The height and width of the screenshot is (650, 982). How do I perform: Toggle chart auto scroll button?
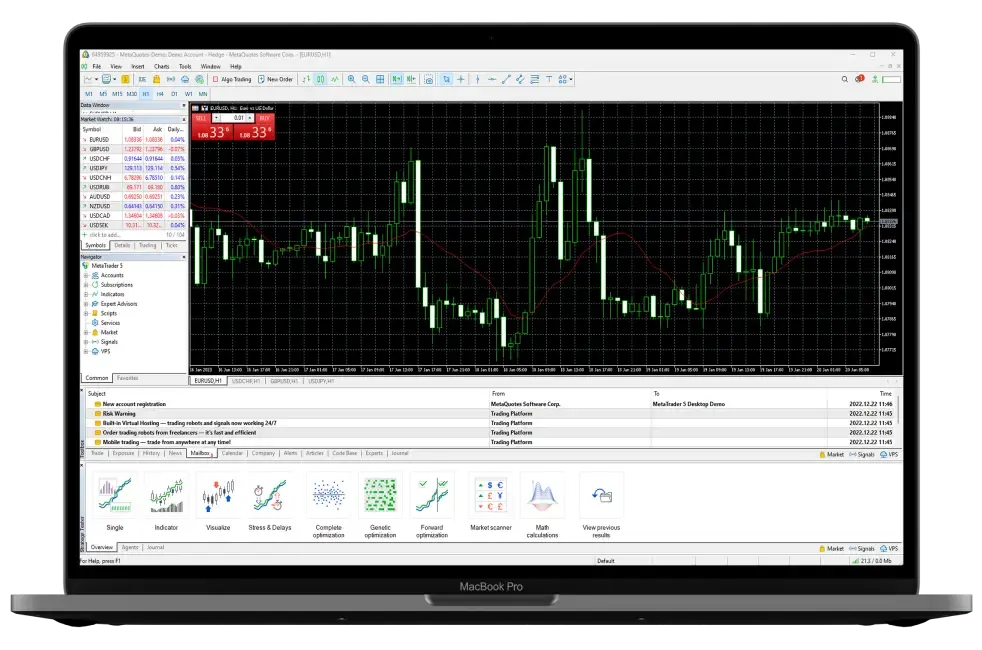click(396, 80)
